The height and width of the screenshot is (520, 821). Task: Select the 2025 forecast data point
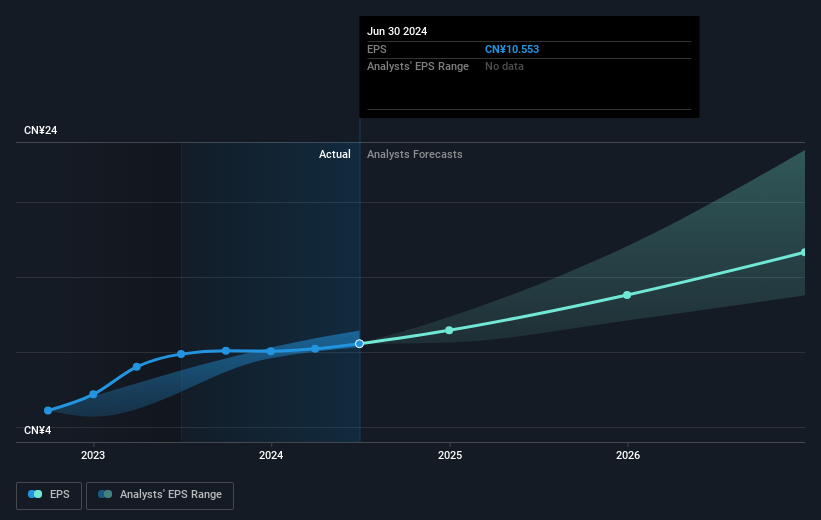point(449,330)
